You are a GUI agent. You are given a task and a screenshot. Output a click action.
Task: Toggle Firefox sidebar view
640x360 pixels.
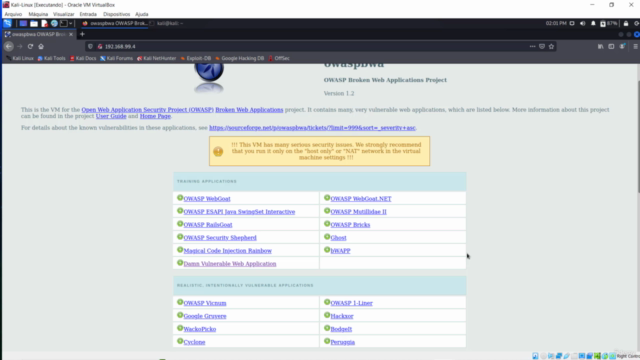611,47
